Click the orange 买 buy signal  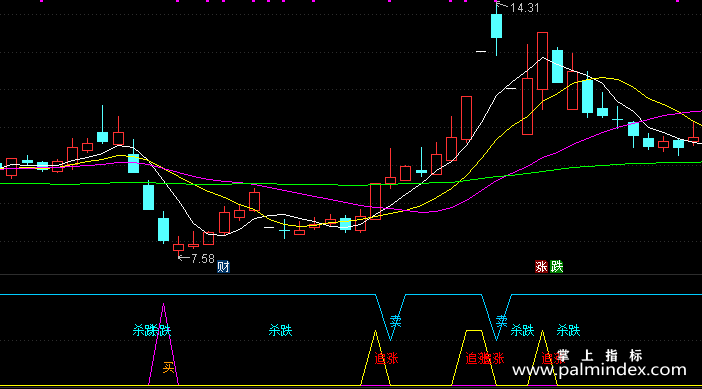click(168, 368)
